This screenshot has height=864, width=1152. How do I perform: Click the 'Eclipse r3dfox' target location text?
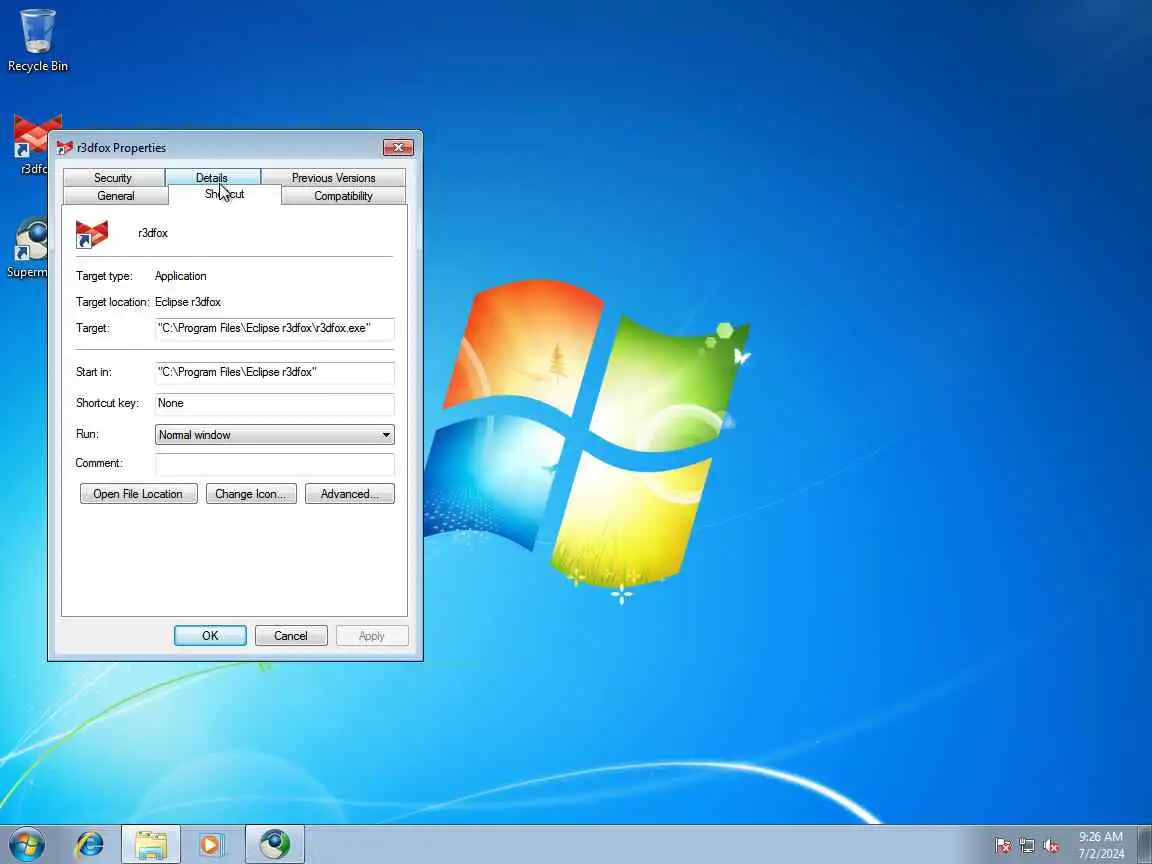(188, 302)
